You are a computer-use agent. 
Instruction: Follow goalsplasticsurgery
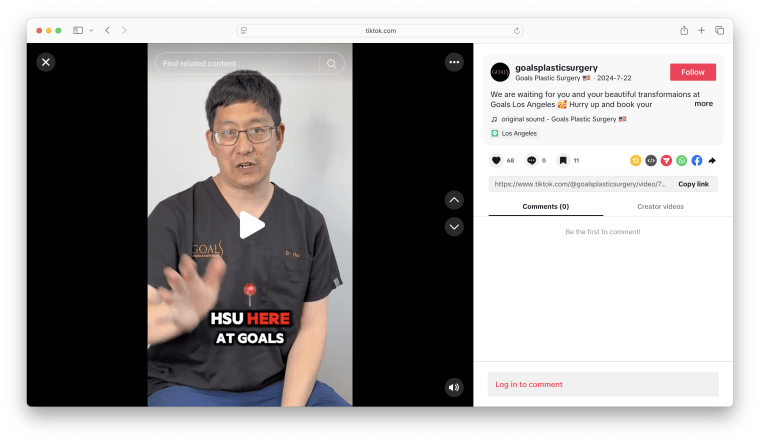pyautogui.click(x=693, y=72)
